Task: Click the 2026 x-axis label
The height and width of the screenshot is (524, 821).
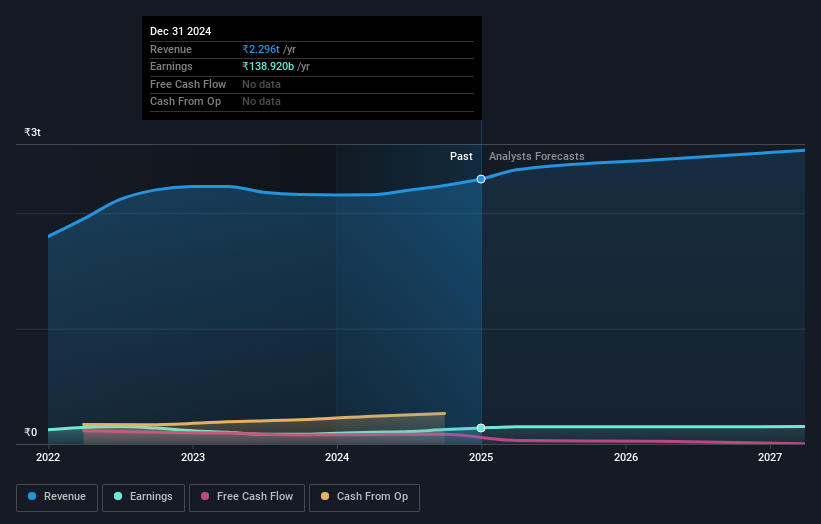Action: (626, 458)
